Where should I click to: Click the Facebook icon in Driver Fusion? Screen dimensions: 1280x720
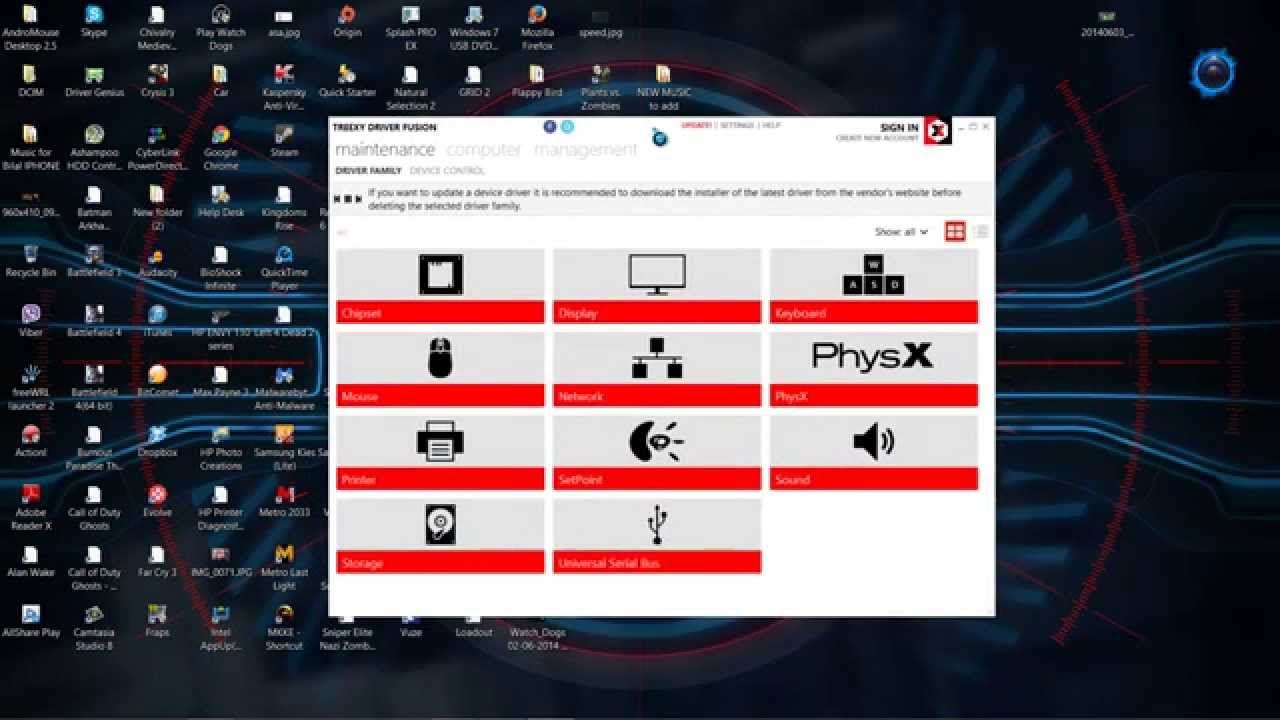[550, 127]
